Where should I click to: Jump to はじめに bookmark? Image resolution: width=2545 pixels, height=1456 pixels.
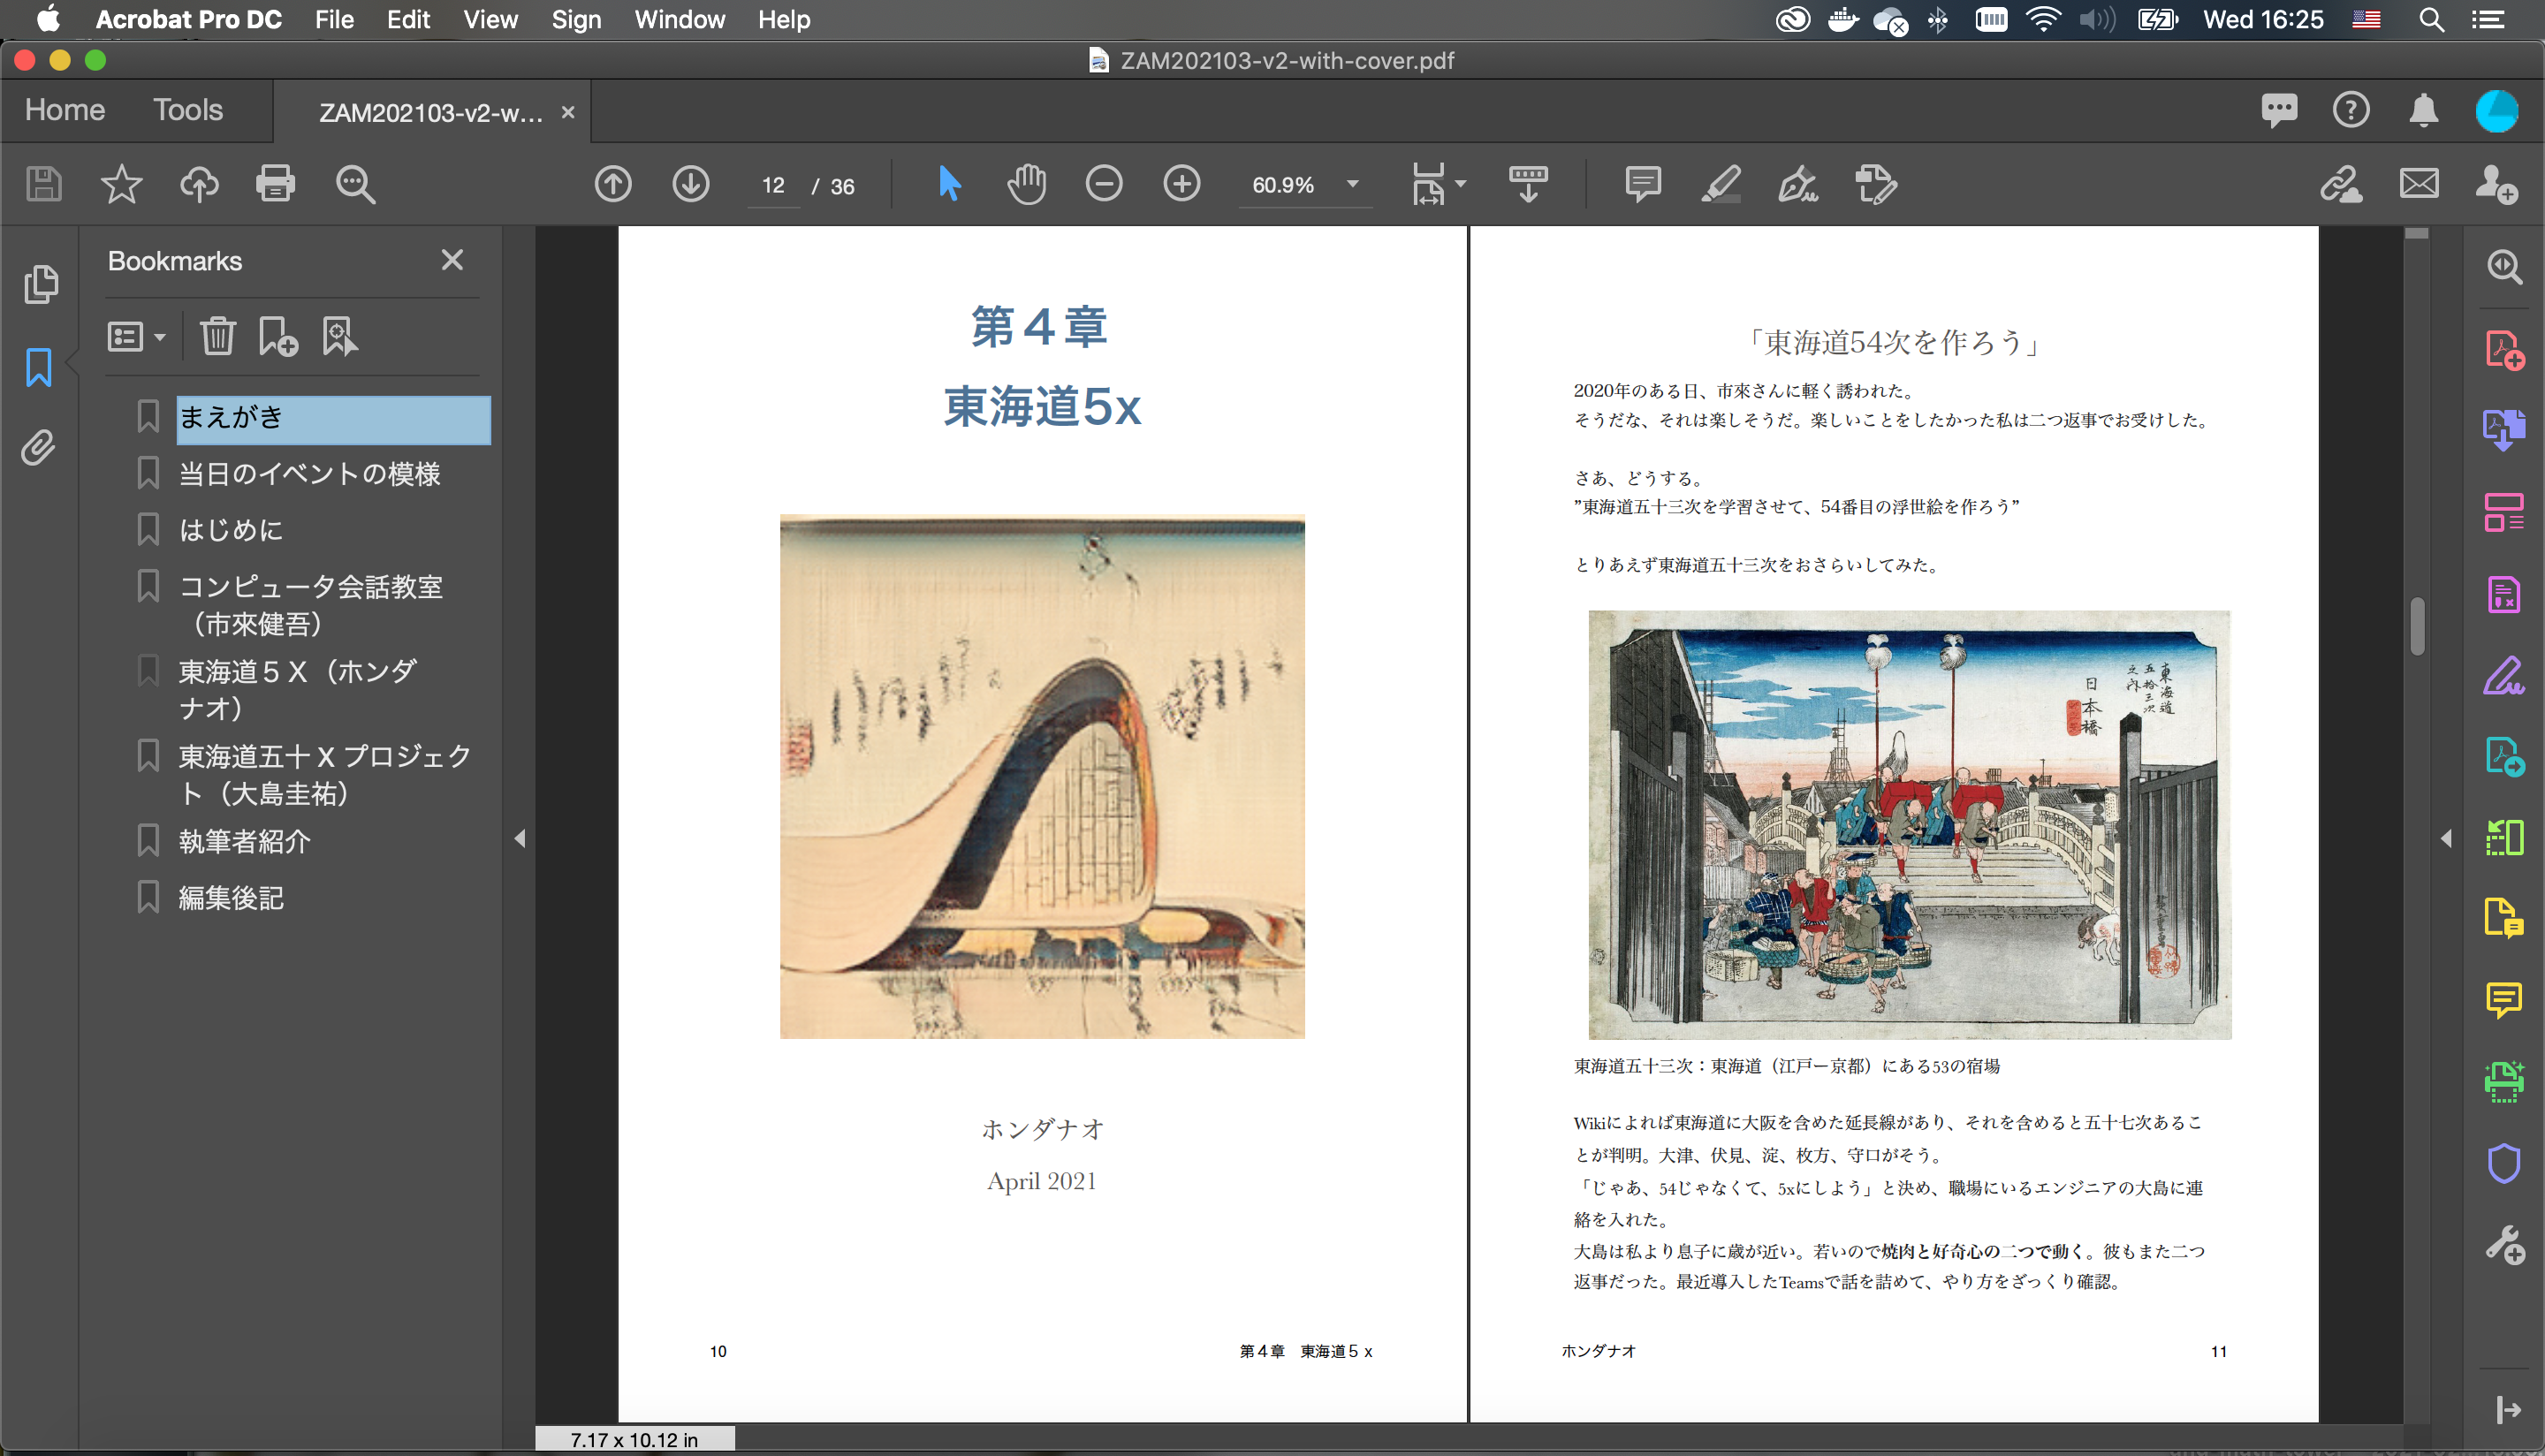tap(231, 530)
